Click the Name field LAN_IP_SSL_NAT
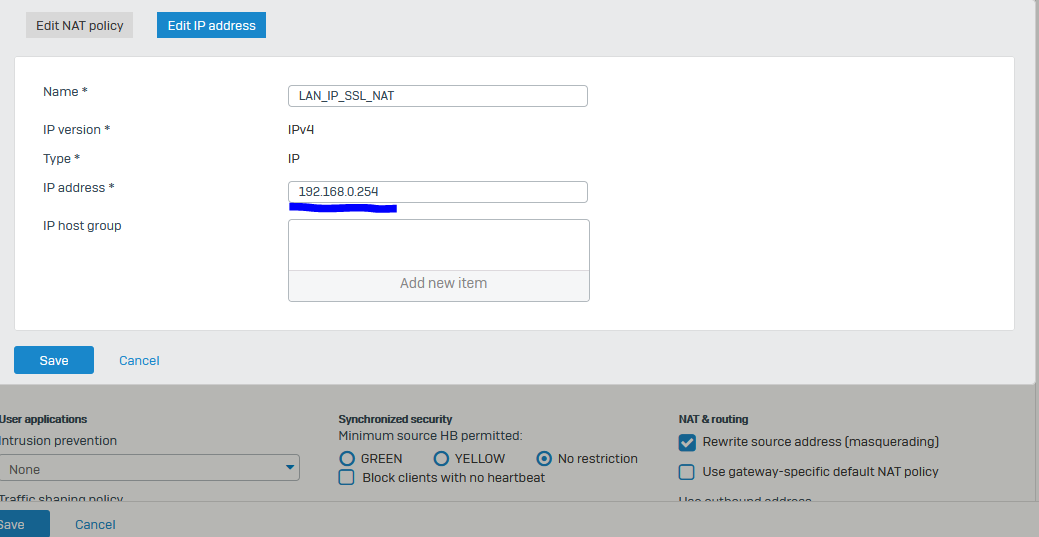This screenshot has height=537, width=1039. click(437, 95)
